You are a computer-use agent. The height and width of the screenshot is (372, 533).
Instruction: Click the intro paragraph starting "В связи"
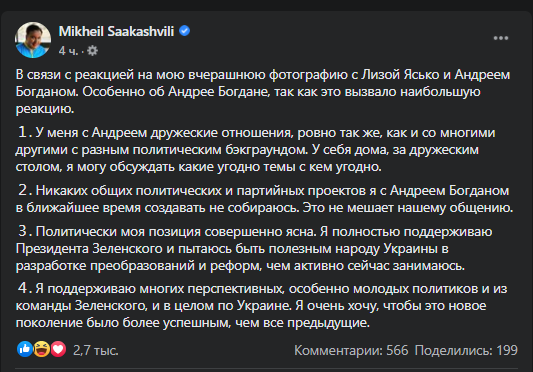pos(263,91)
